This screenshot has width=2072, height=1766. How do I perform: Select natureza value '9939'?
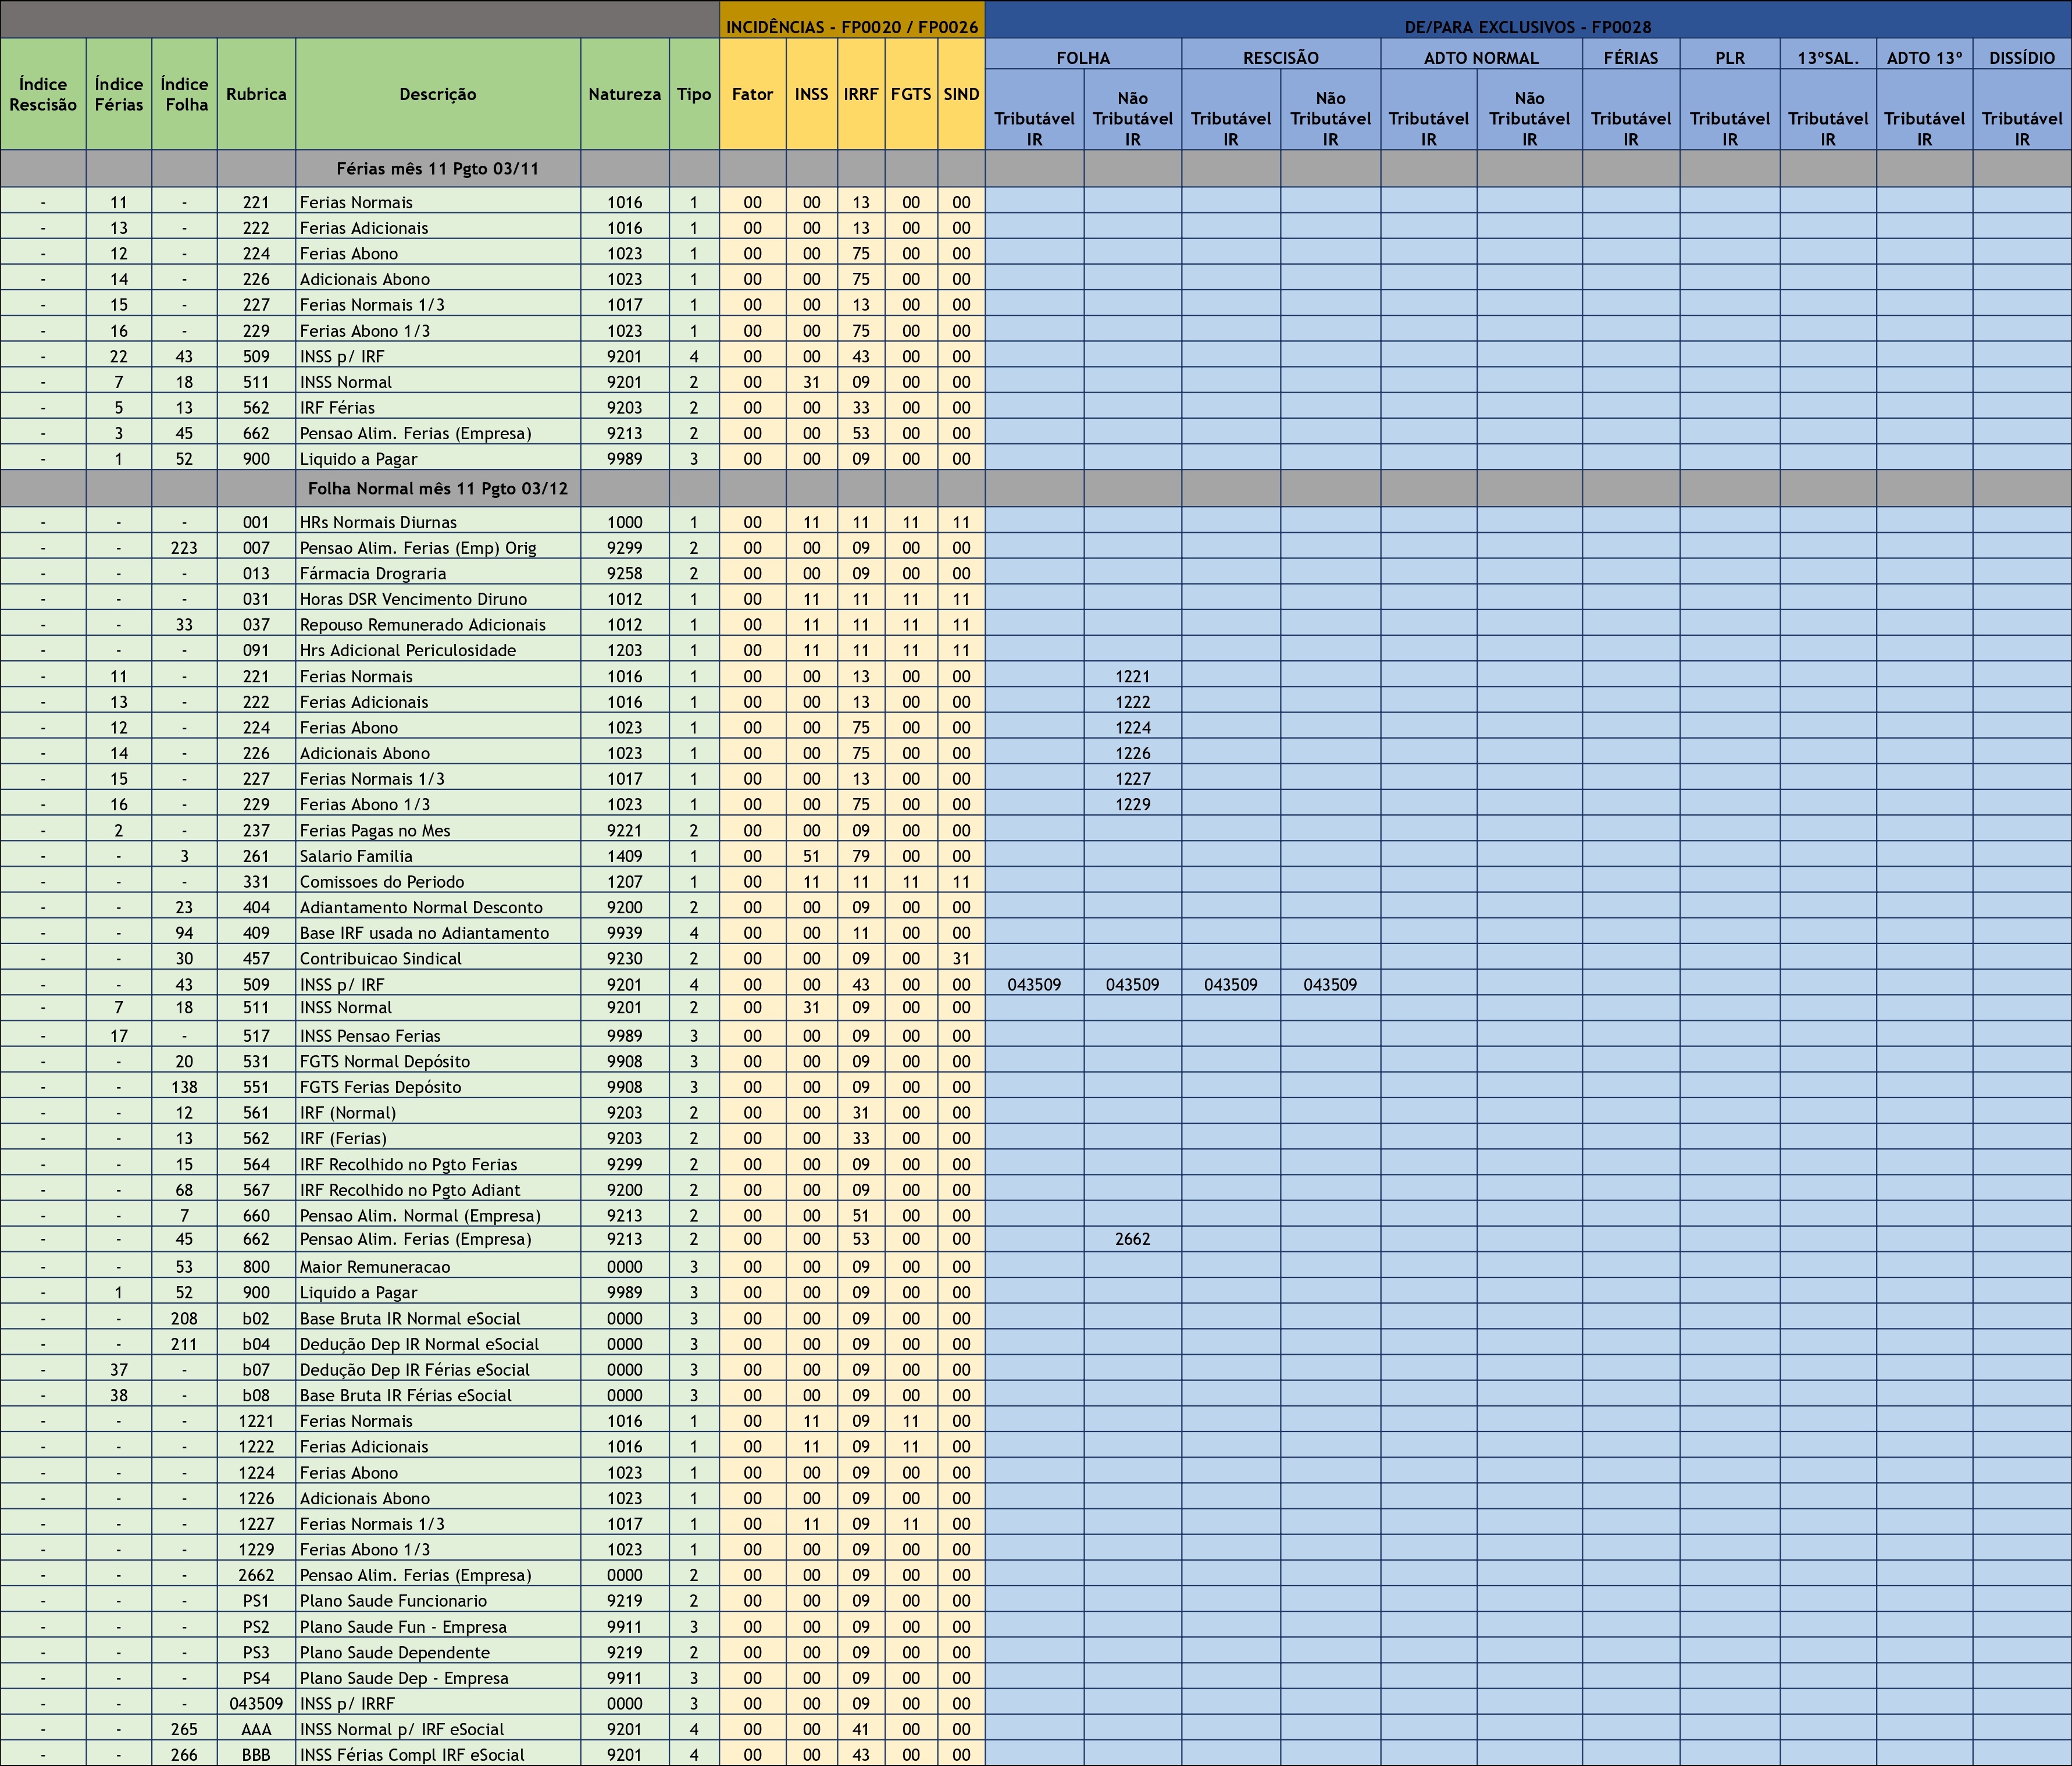[625, 933]
